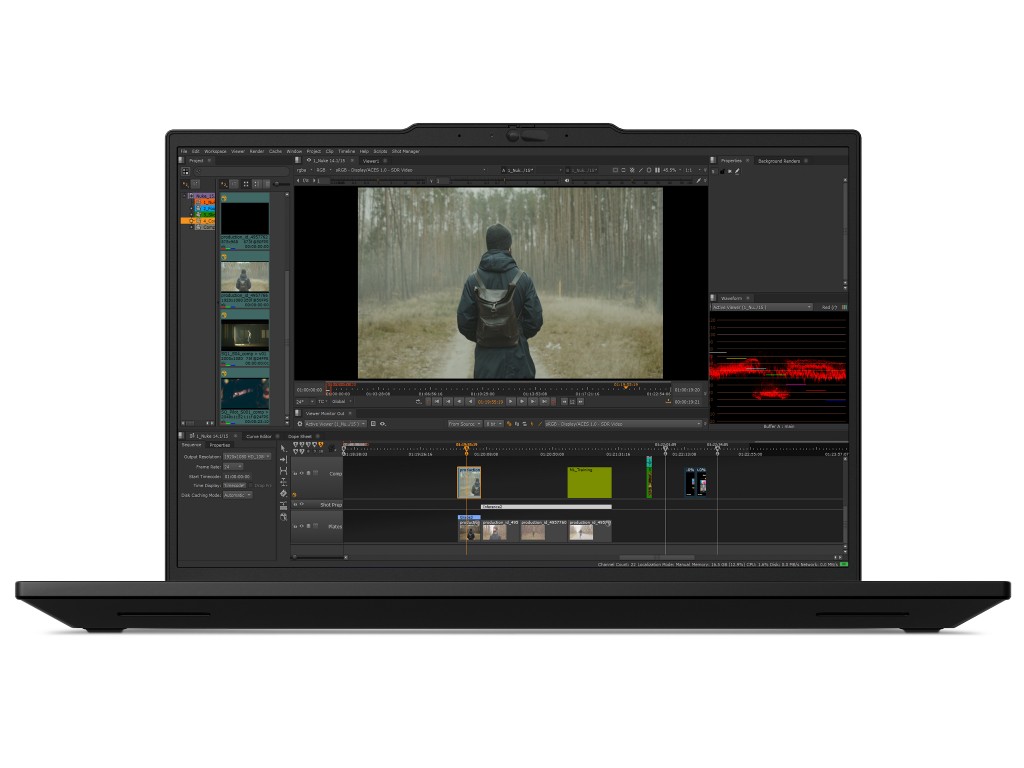This screenshot has height=768, width=1024.
Task: Select the green ML_Training clip on Comp track
Action: point(590,483)
